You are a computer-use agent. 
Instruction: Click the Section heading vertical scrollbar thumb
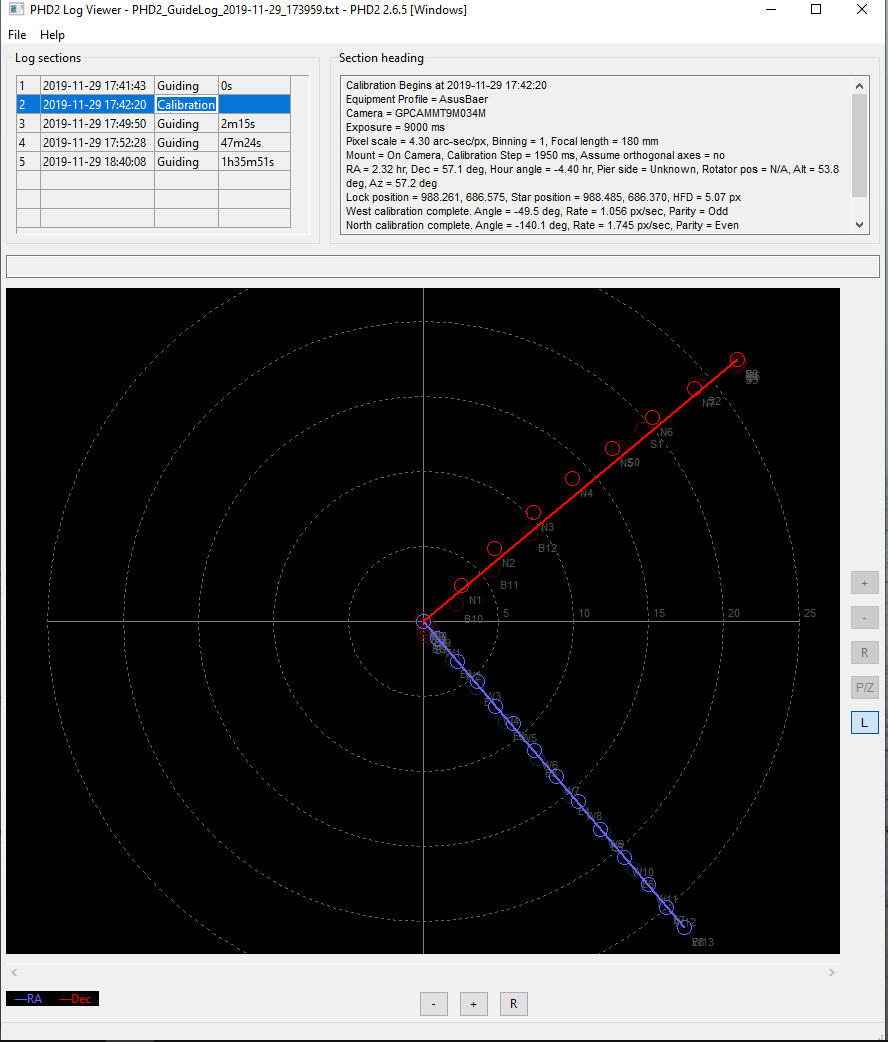[860, 145]
